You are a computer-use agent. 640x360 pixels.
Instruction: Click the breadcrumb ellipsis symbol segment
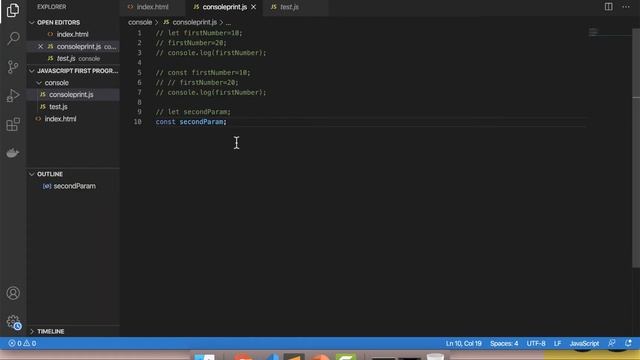tap(228, 22)
